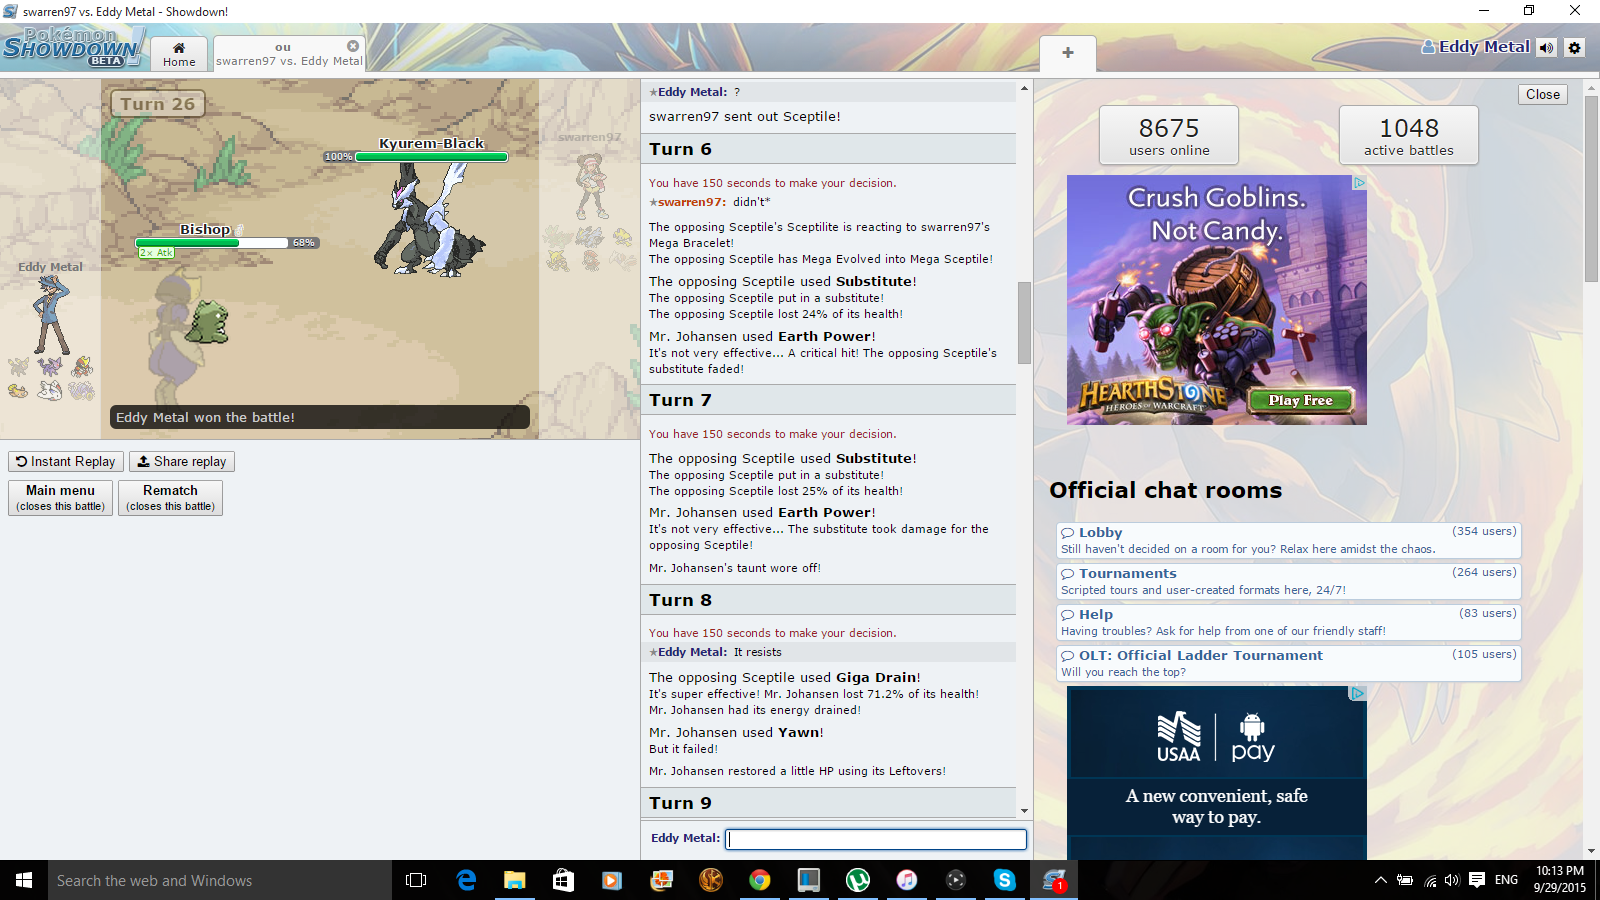1600x900 pixels.
Task: Open Windows Store from taskbar
Action: (x=564, y=880)
